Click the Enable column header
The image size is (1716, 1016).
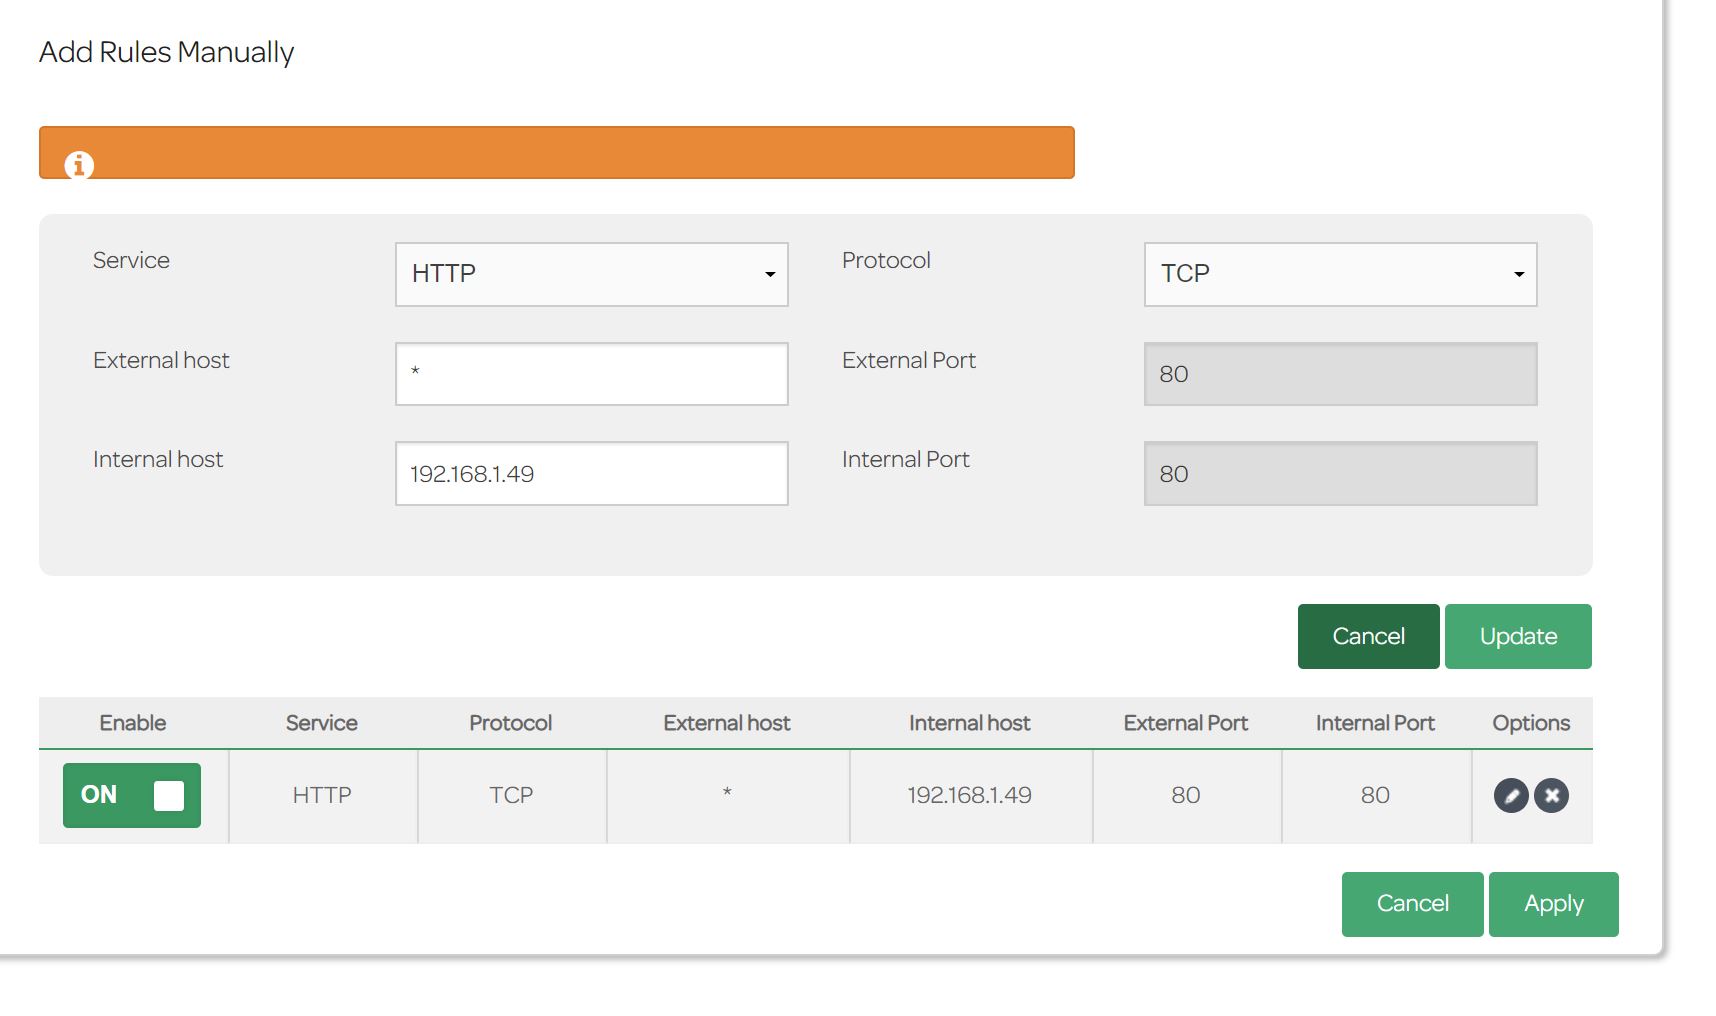[133, 723]
